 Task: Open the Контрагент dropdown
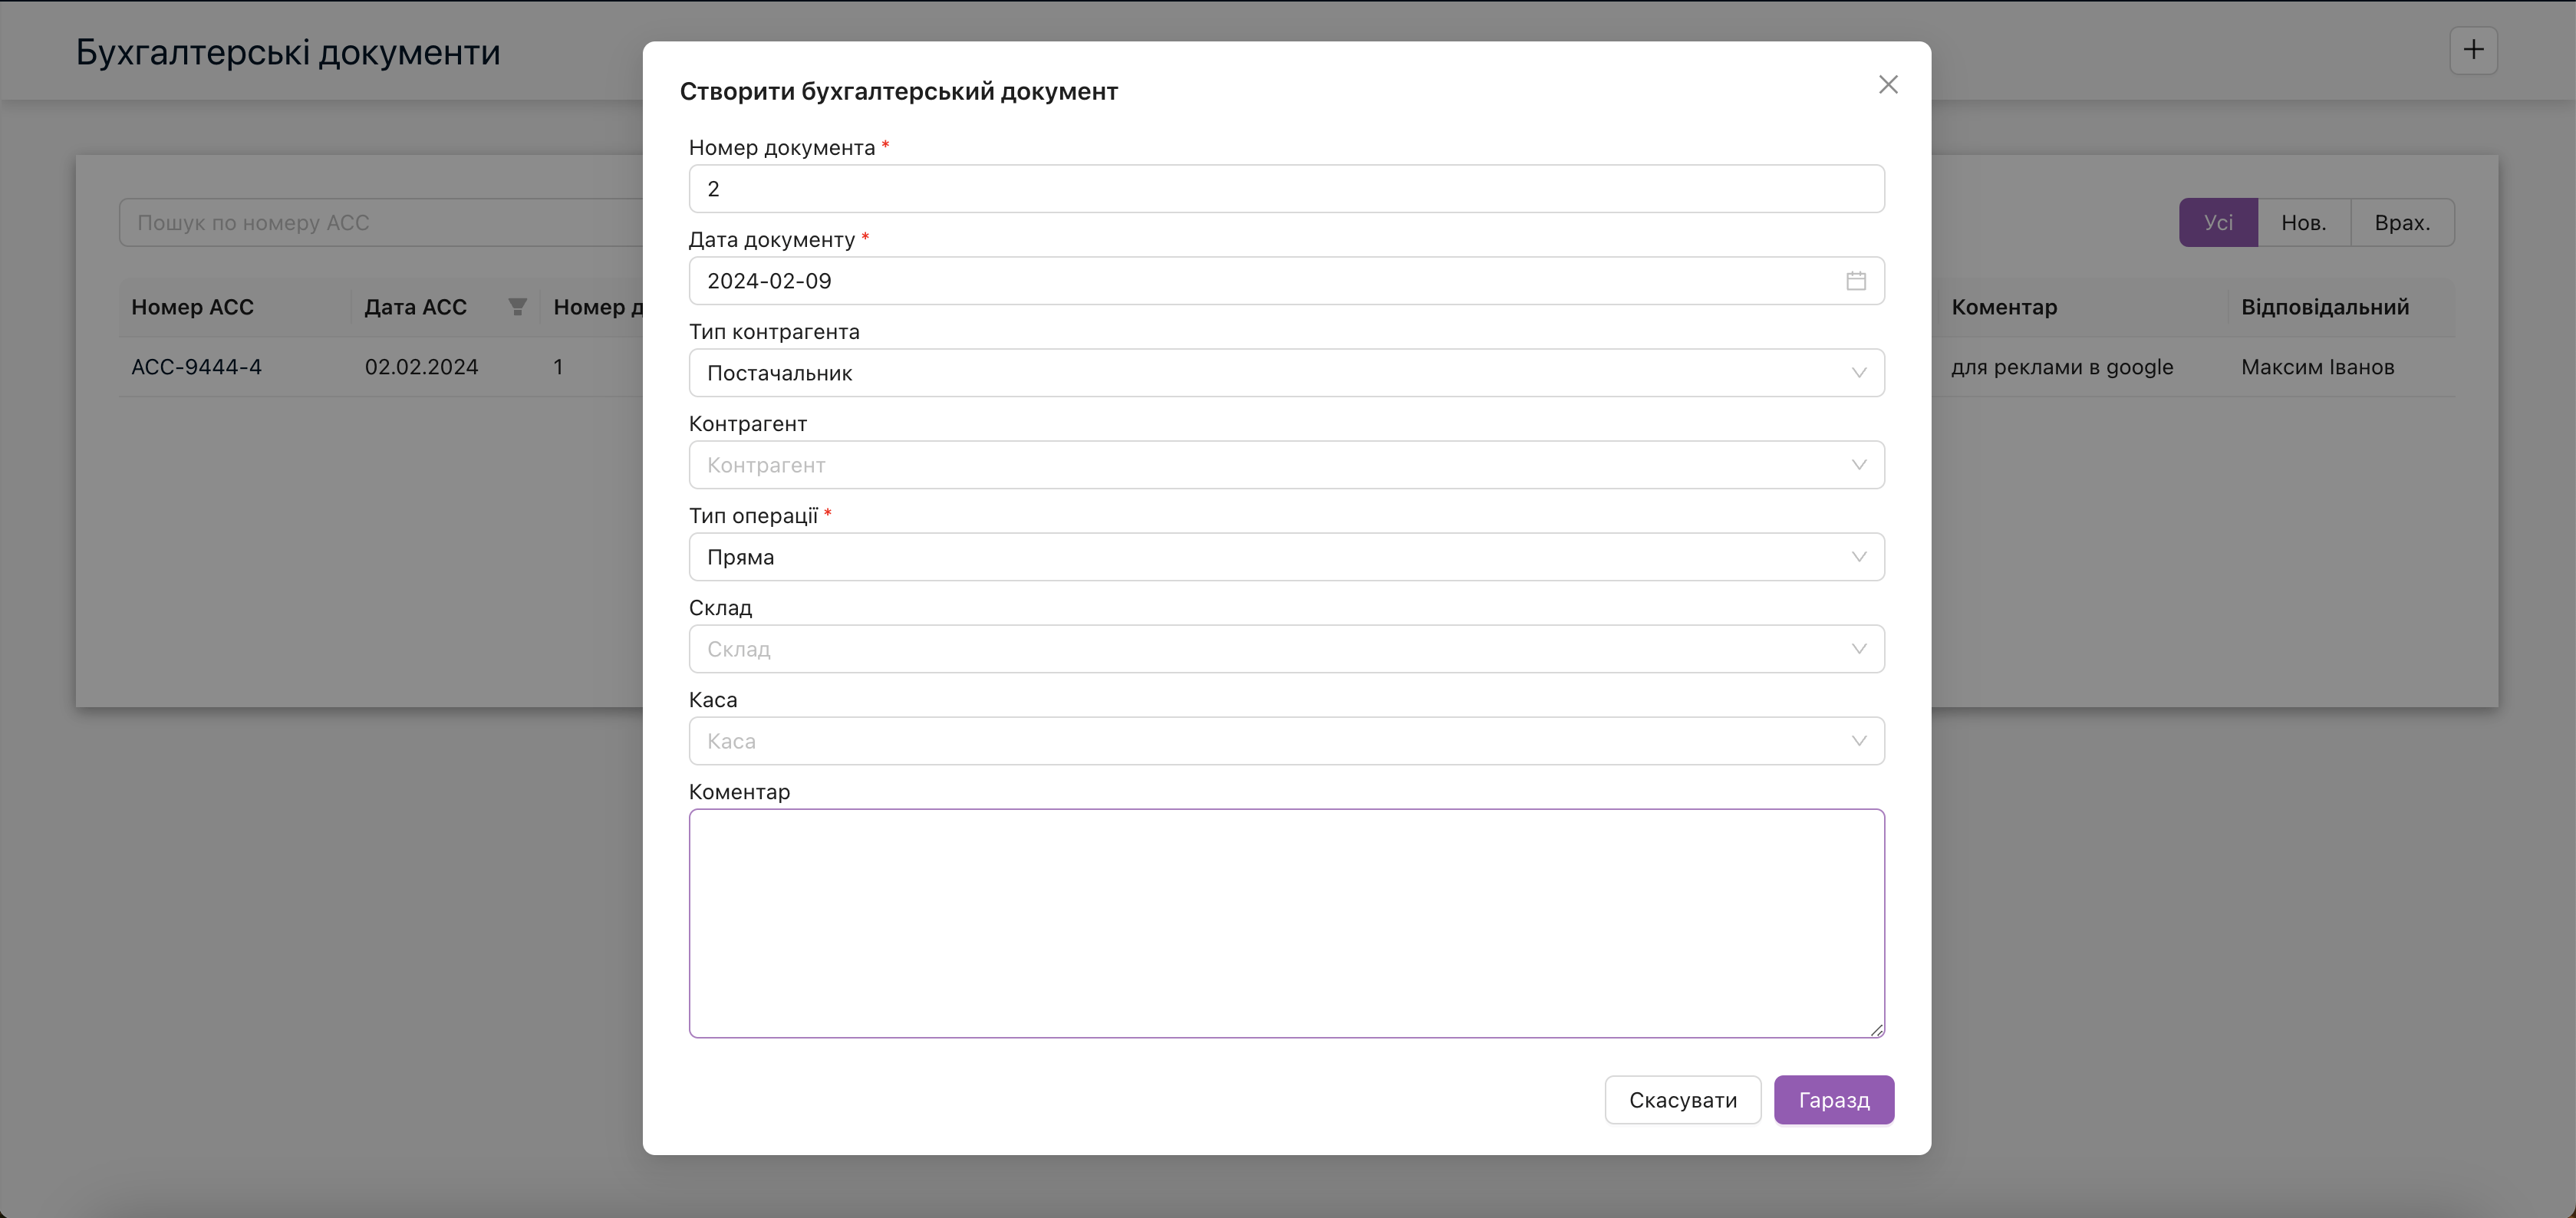click(1285, 465)
